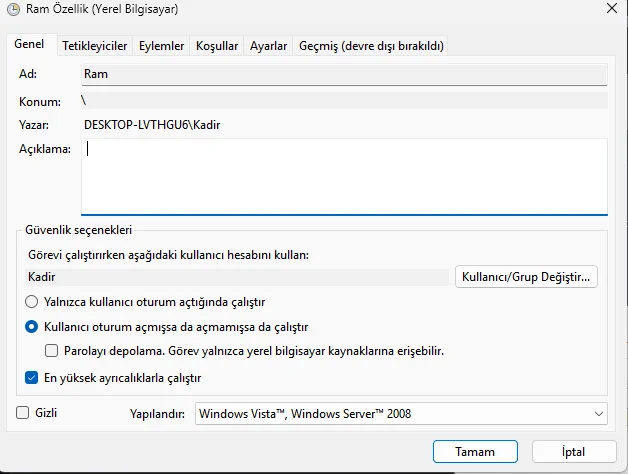This screenshot has height=474, width=628.
Task: Enable the Gizli checkbox
Action: (22, 413)
